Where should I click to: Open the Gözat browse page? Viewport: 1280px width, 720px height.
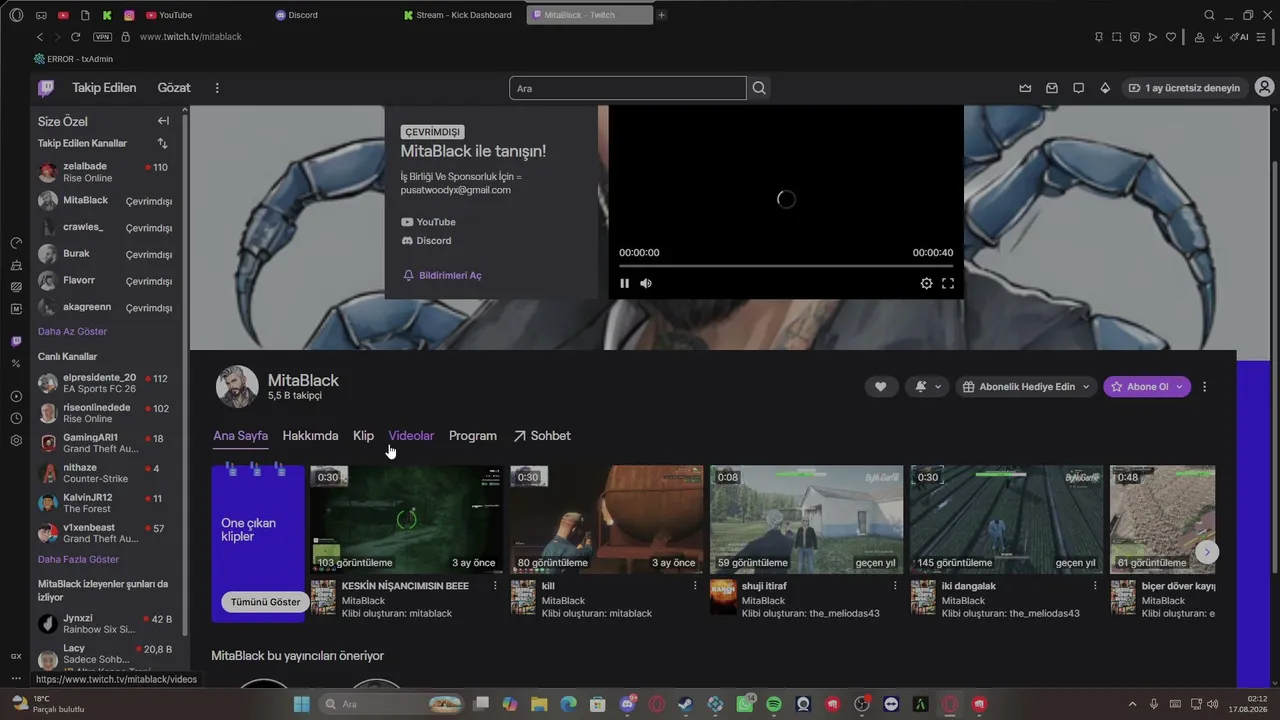click(174, 88)
